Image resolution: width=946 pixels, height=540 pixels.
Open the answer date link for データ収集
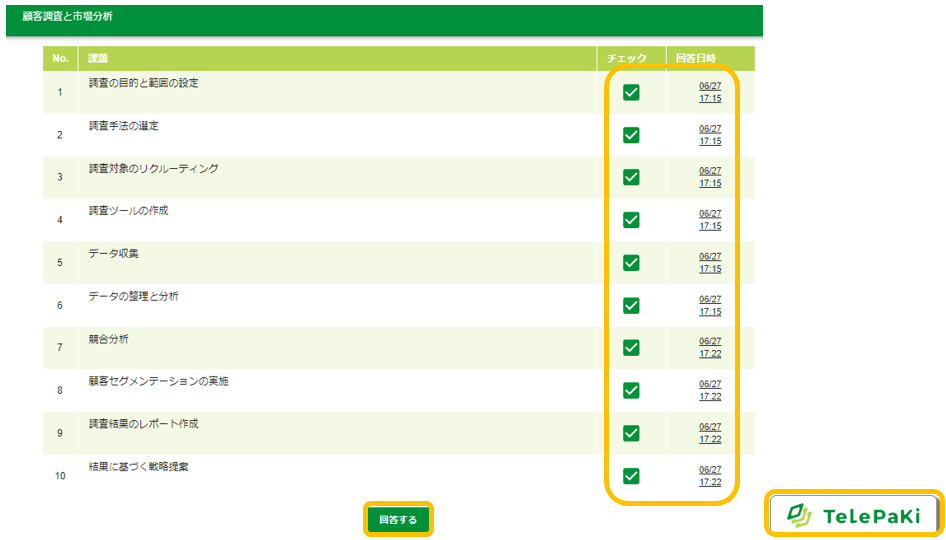click(x=710, y=262)
